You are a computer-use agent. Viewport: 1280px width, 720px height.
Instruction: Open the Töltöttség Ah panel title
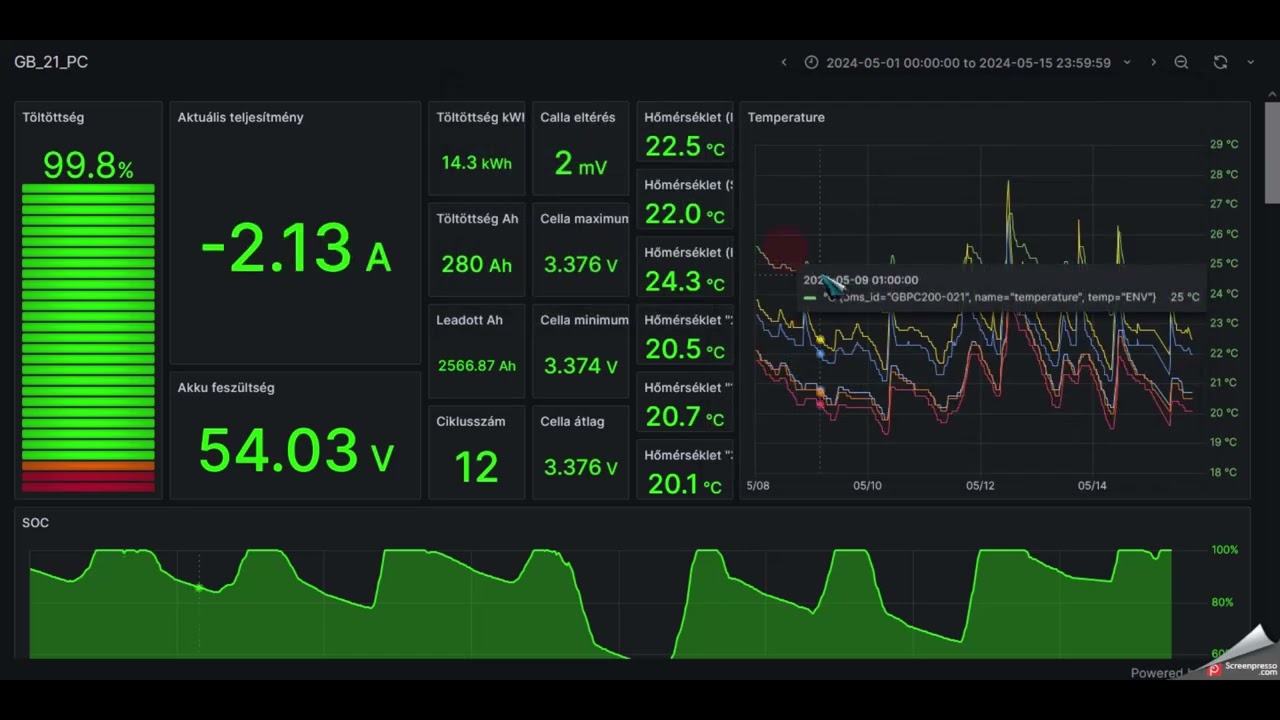[x=477, y=218]
